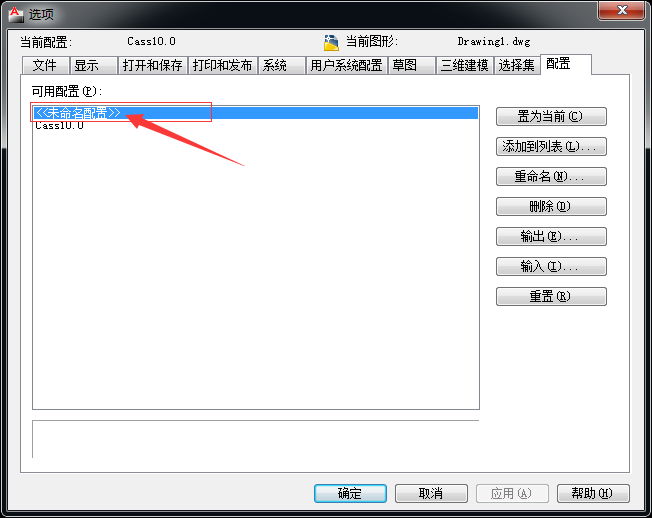Go to the 打开和保存 tab
Viewport: 652px width, 518px height.
[x=153, y=65]
